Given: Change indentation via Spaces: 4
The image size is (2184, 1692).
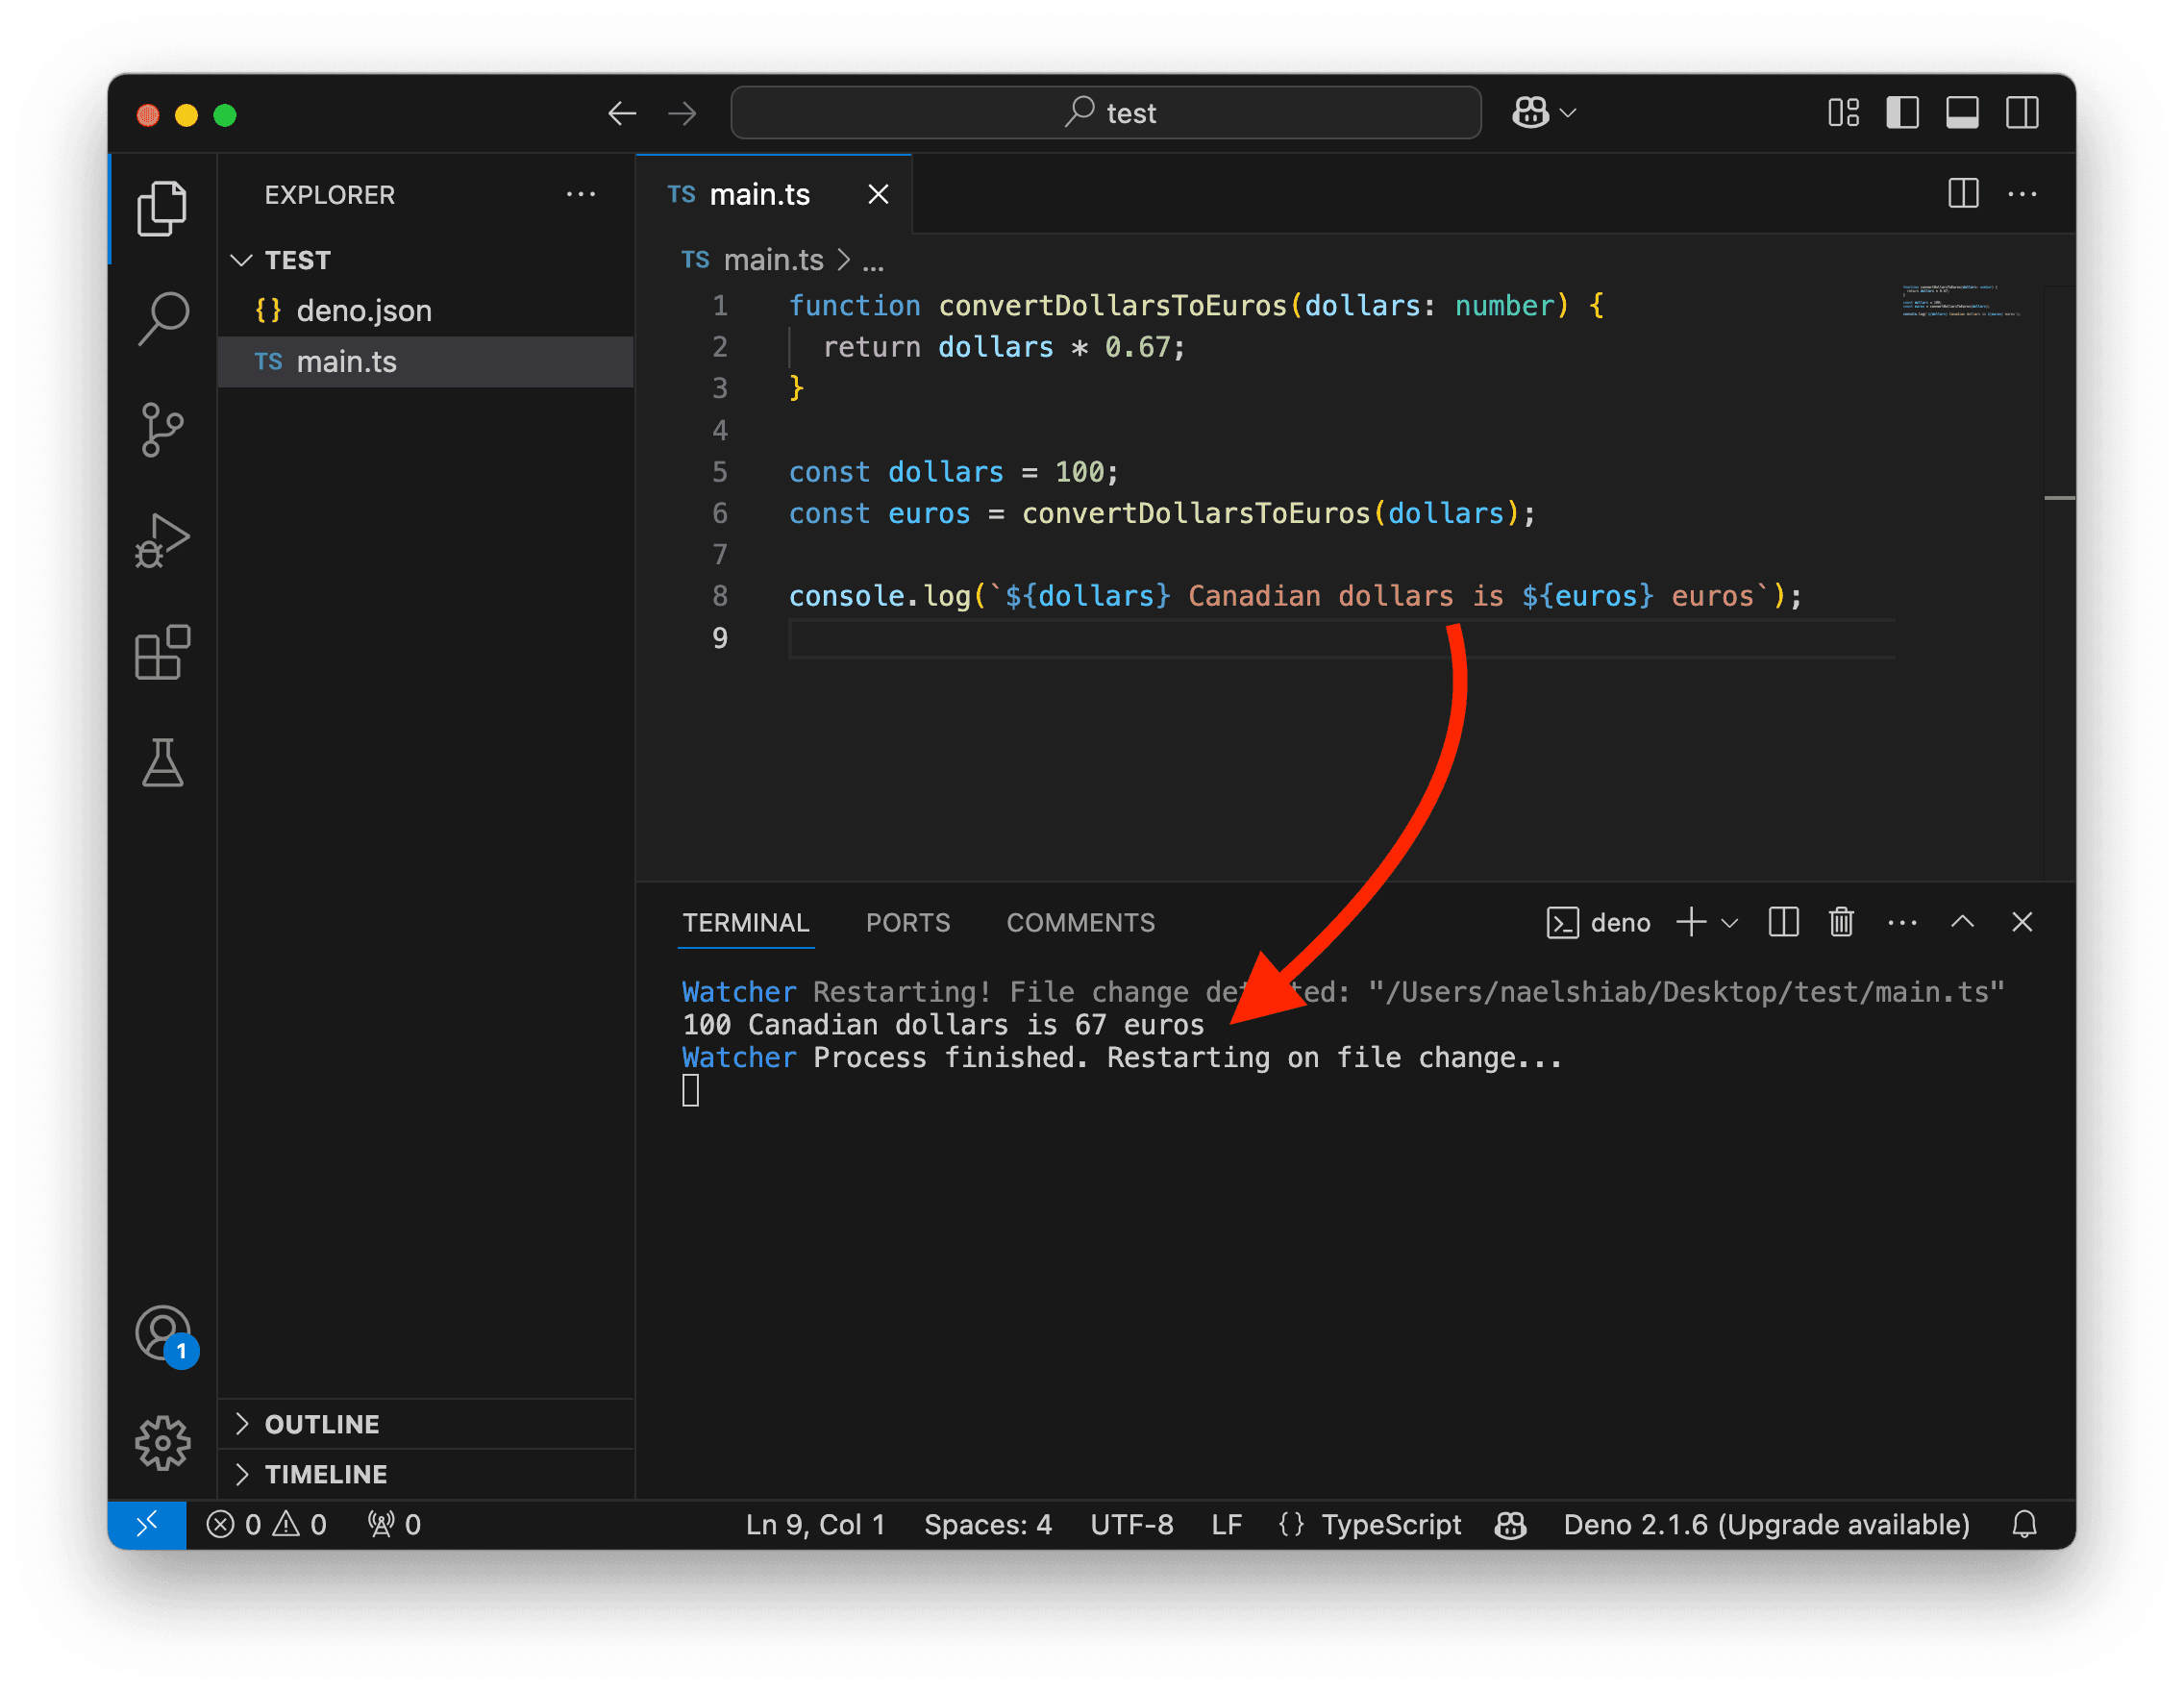Looking at the screenshot, I should point(988,1524).
